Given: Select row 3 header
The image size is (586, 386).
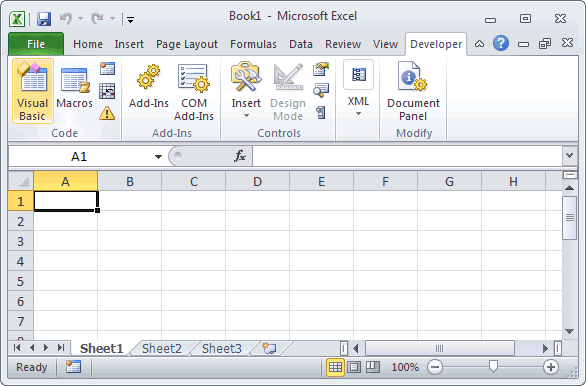Looking at the screenshot, I should pyautogui.click(x=21, y=241).
